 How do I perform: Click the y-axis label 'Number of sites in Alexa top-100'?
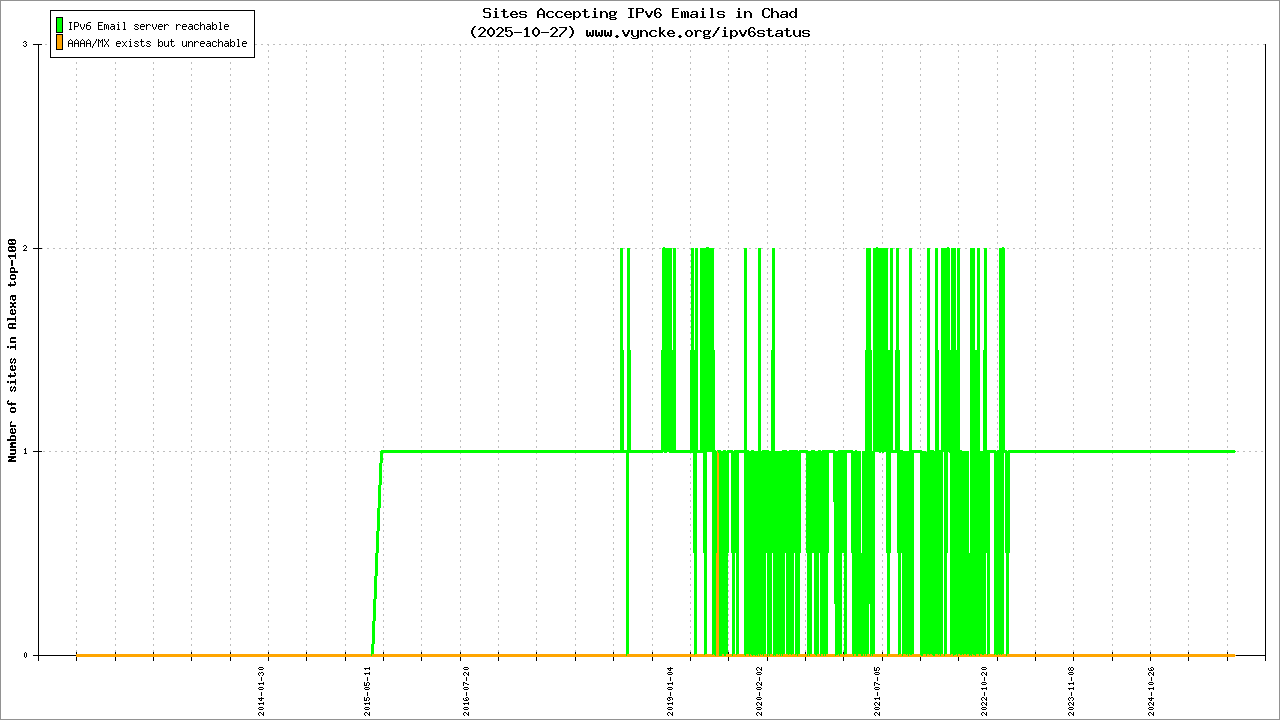pyautogui.click(x=13, y=350)
